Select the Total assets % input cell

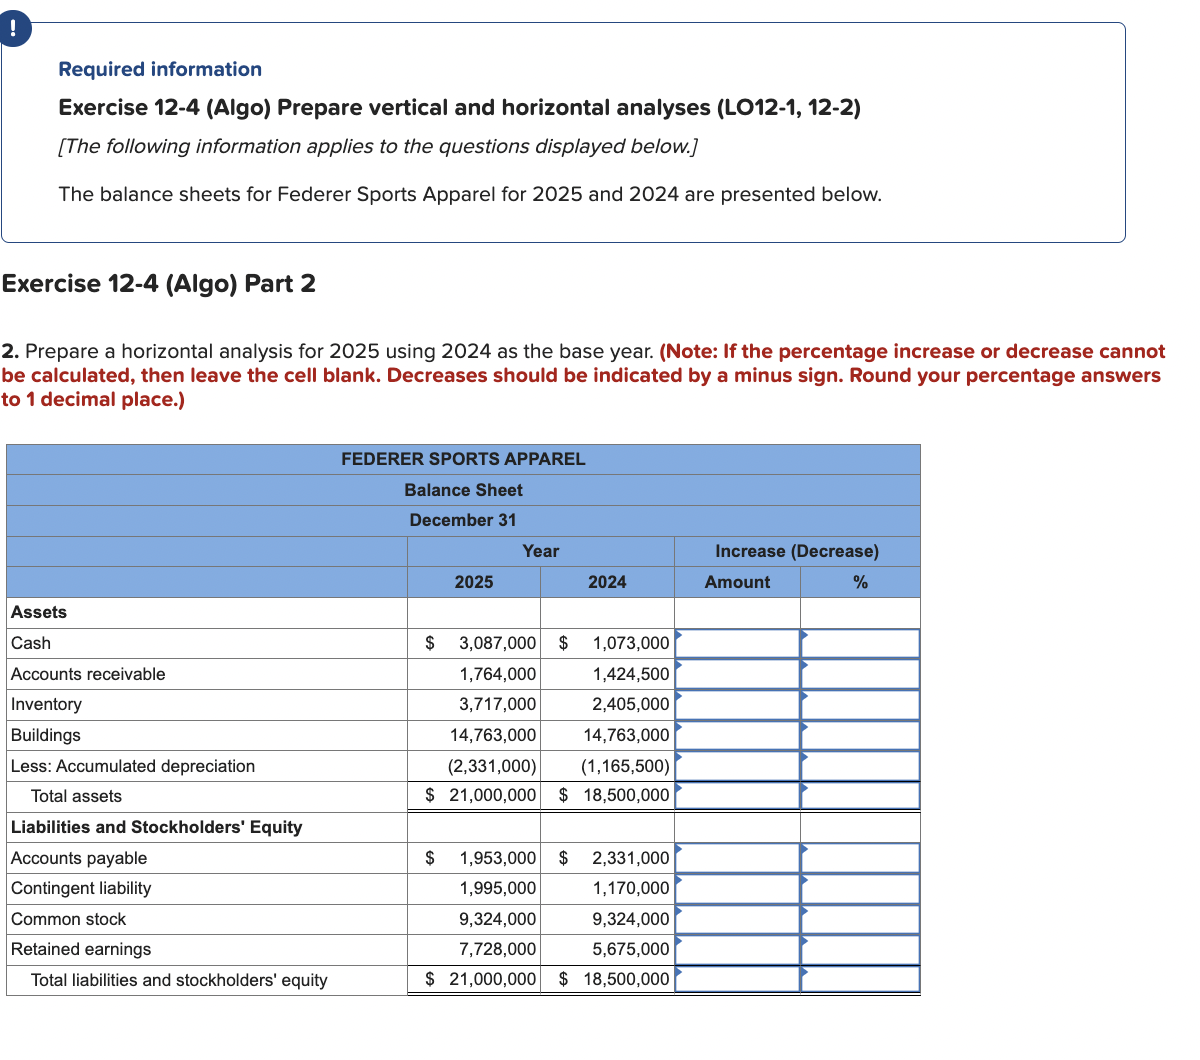[860, 795]
